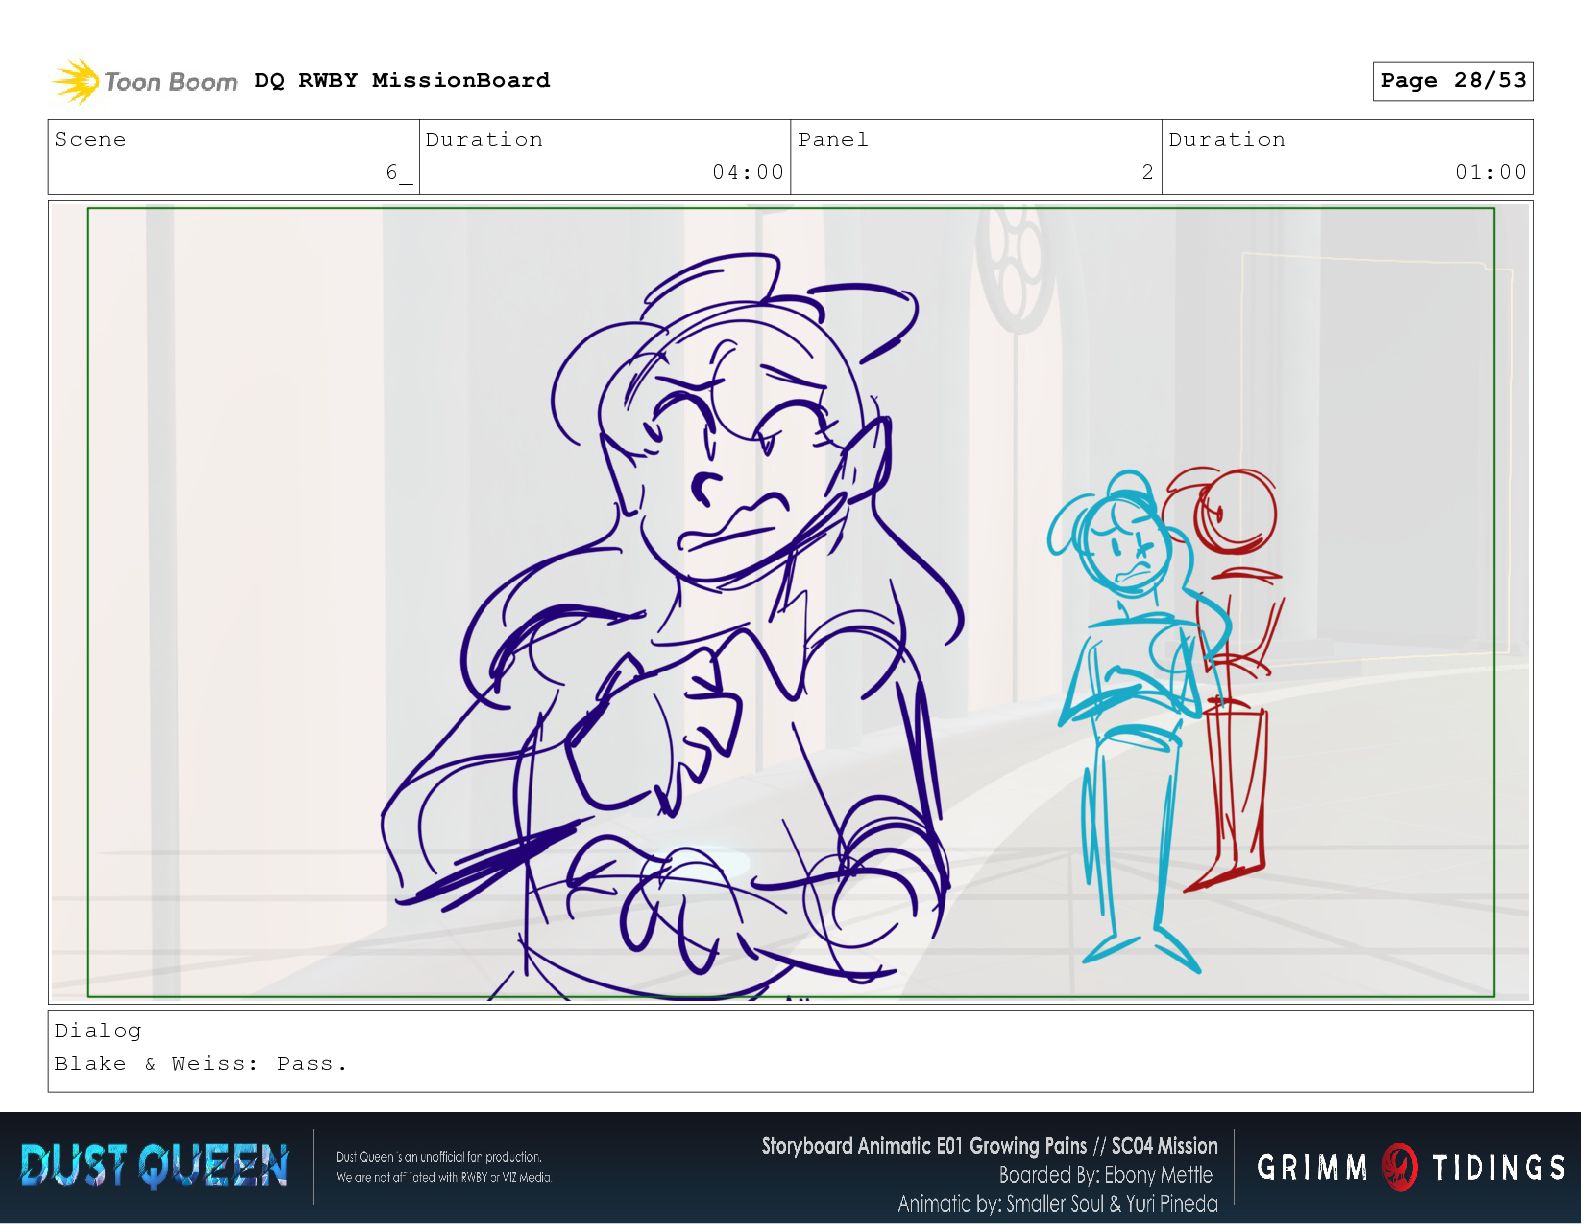Image resolution: width=1584 pixels, height=1224 pixels.
Task: Click the Grimm Tidings red emblem icon
Action: [1400, 1167]
